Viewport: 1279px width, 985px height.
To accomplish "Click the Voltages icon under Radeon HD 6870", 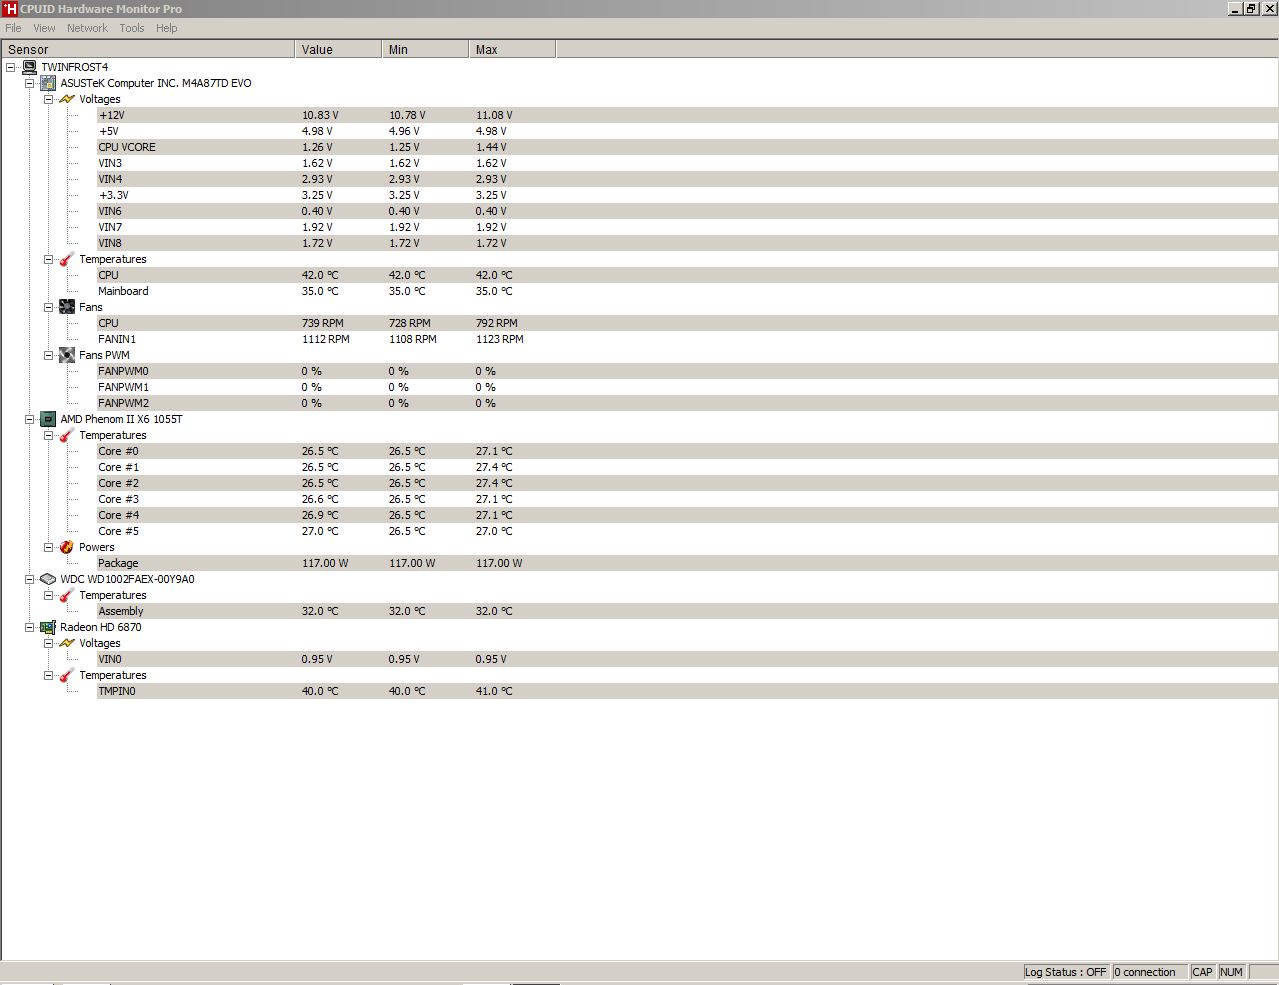I will (x=67, y=643).
